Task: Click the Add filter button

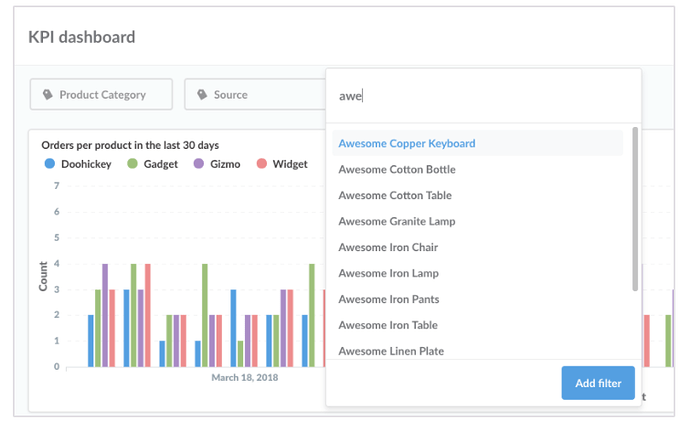Action: tap(598, 383)
